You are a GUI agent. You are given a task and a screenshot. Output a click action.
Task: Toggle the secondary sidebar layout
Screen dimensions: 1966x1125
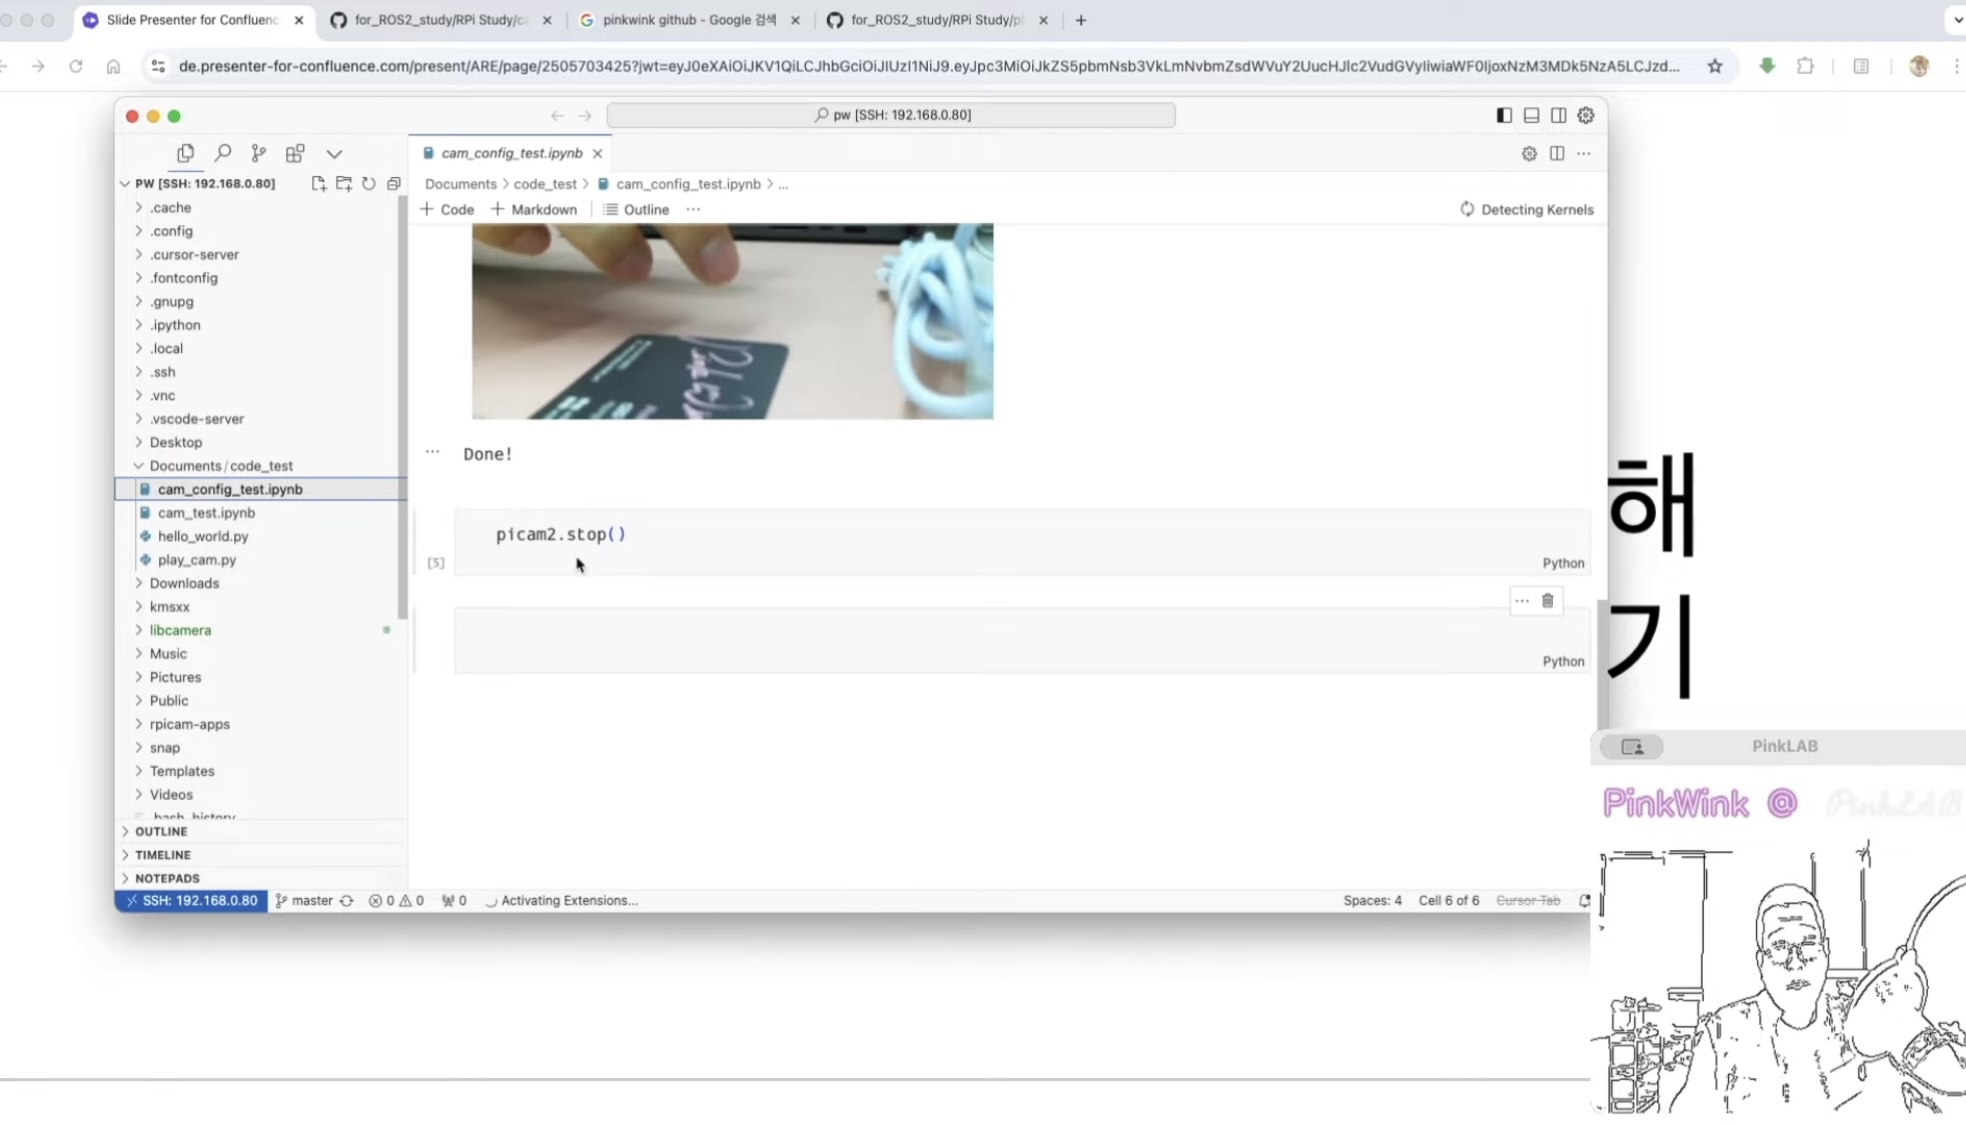tap(1558, 116)
